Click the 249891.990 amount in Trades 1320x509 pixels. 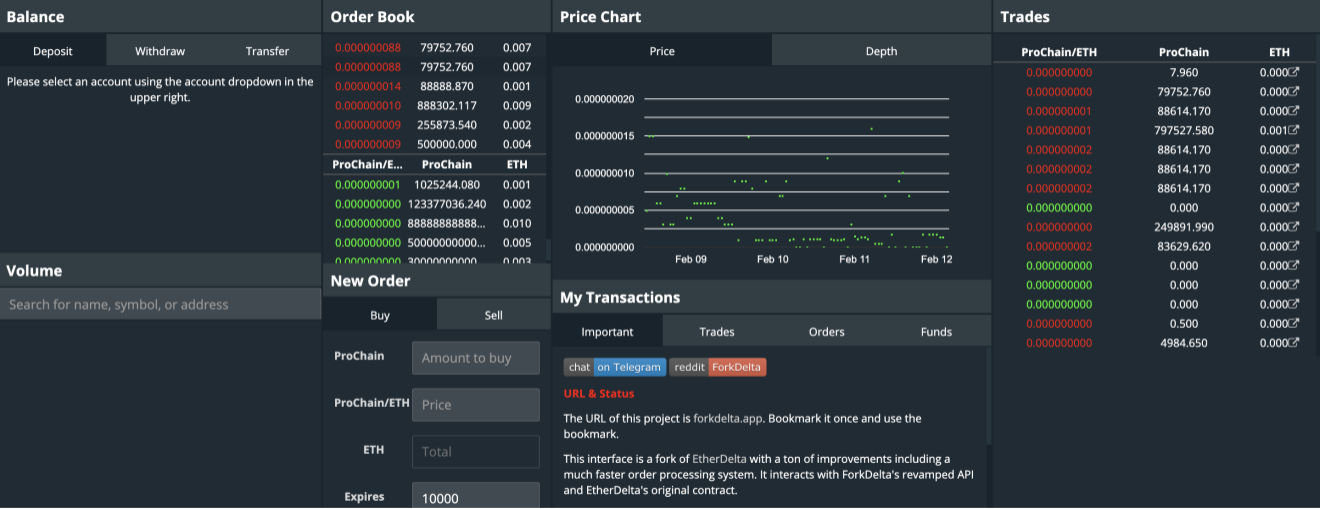tap(1183, 227)
